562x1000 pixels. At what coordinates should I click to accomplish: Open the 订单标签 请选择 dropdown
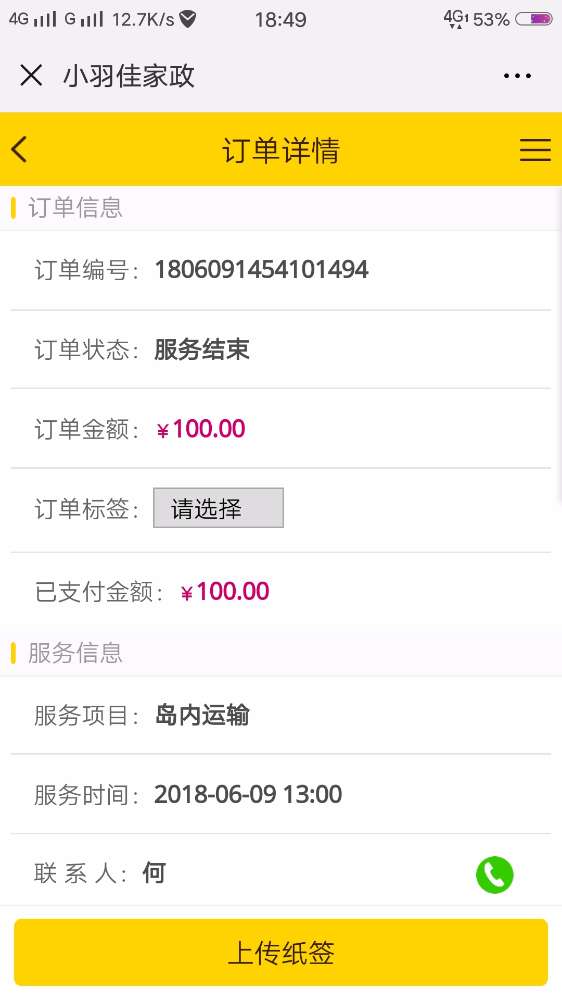pyautogui.click(x=218, y=508)
